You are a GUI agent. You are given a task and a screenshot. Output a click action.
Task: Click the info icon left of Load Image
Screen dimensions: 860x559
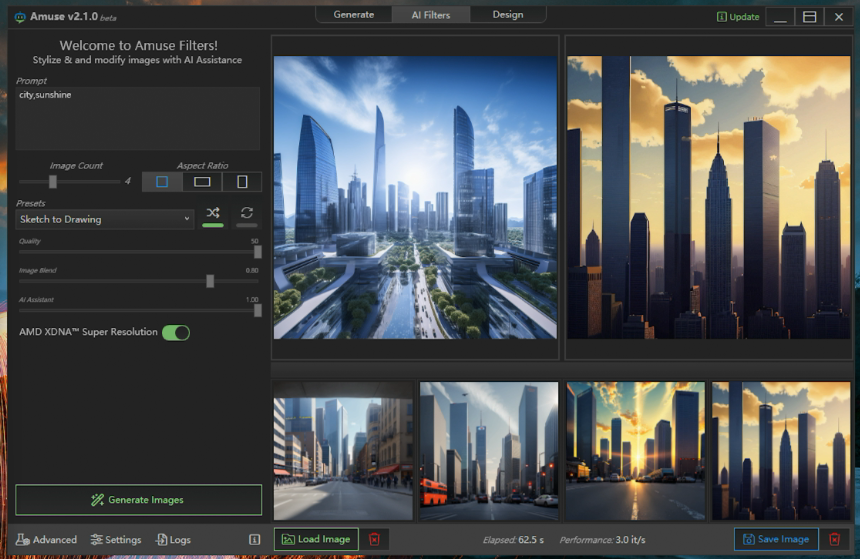(x=254, y=539)
